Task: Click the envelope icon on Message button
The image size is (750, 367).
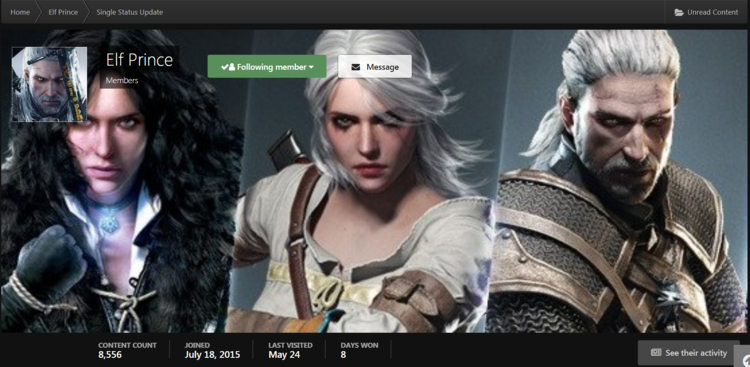Action: click(x=355, y=67)
